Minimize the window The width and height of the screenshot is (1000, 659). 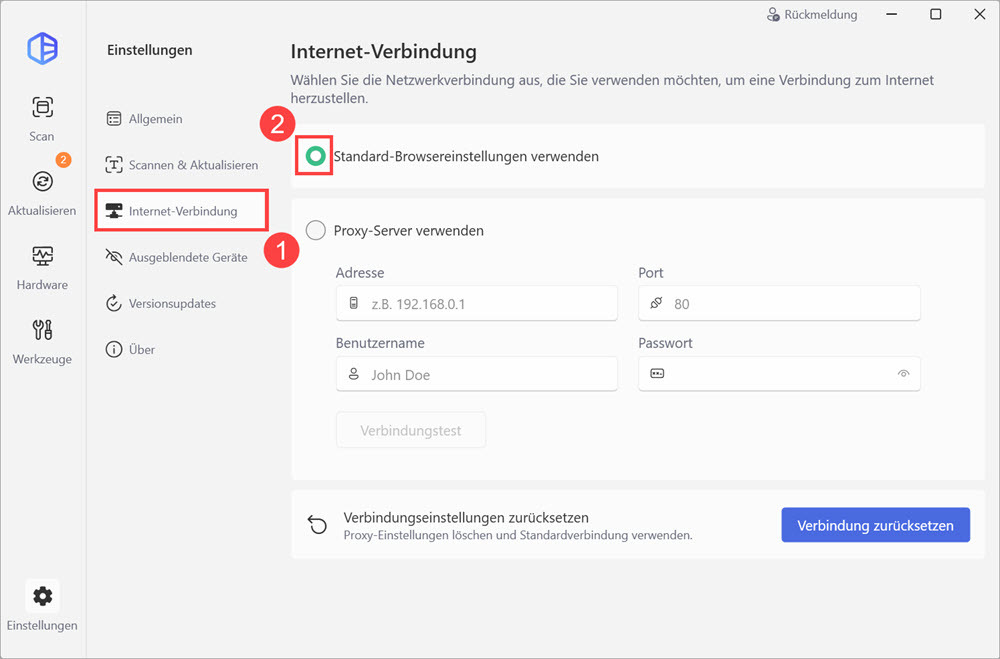(892, 14)
